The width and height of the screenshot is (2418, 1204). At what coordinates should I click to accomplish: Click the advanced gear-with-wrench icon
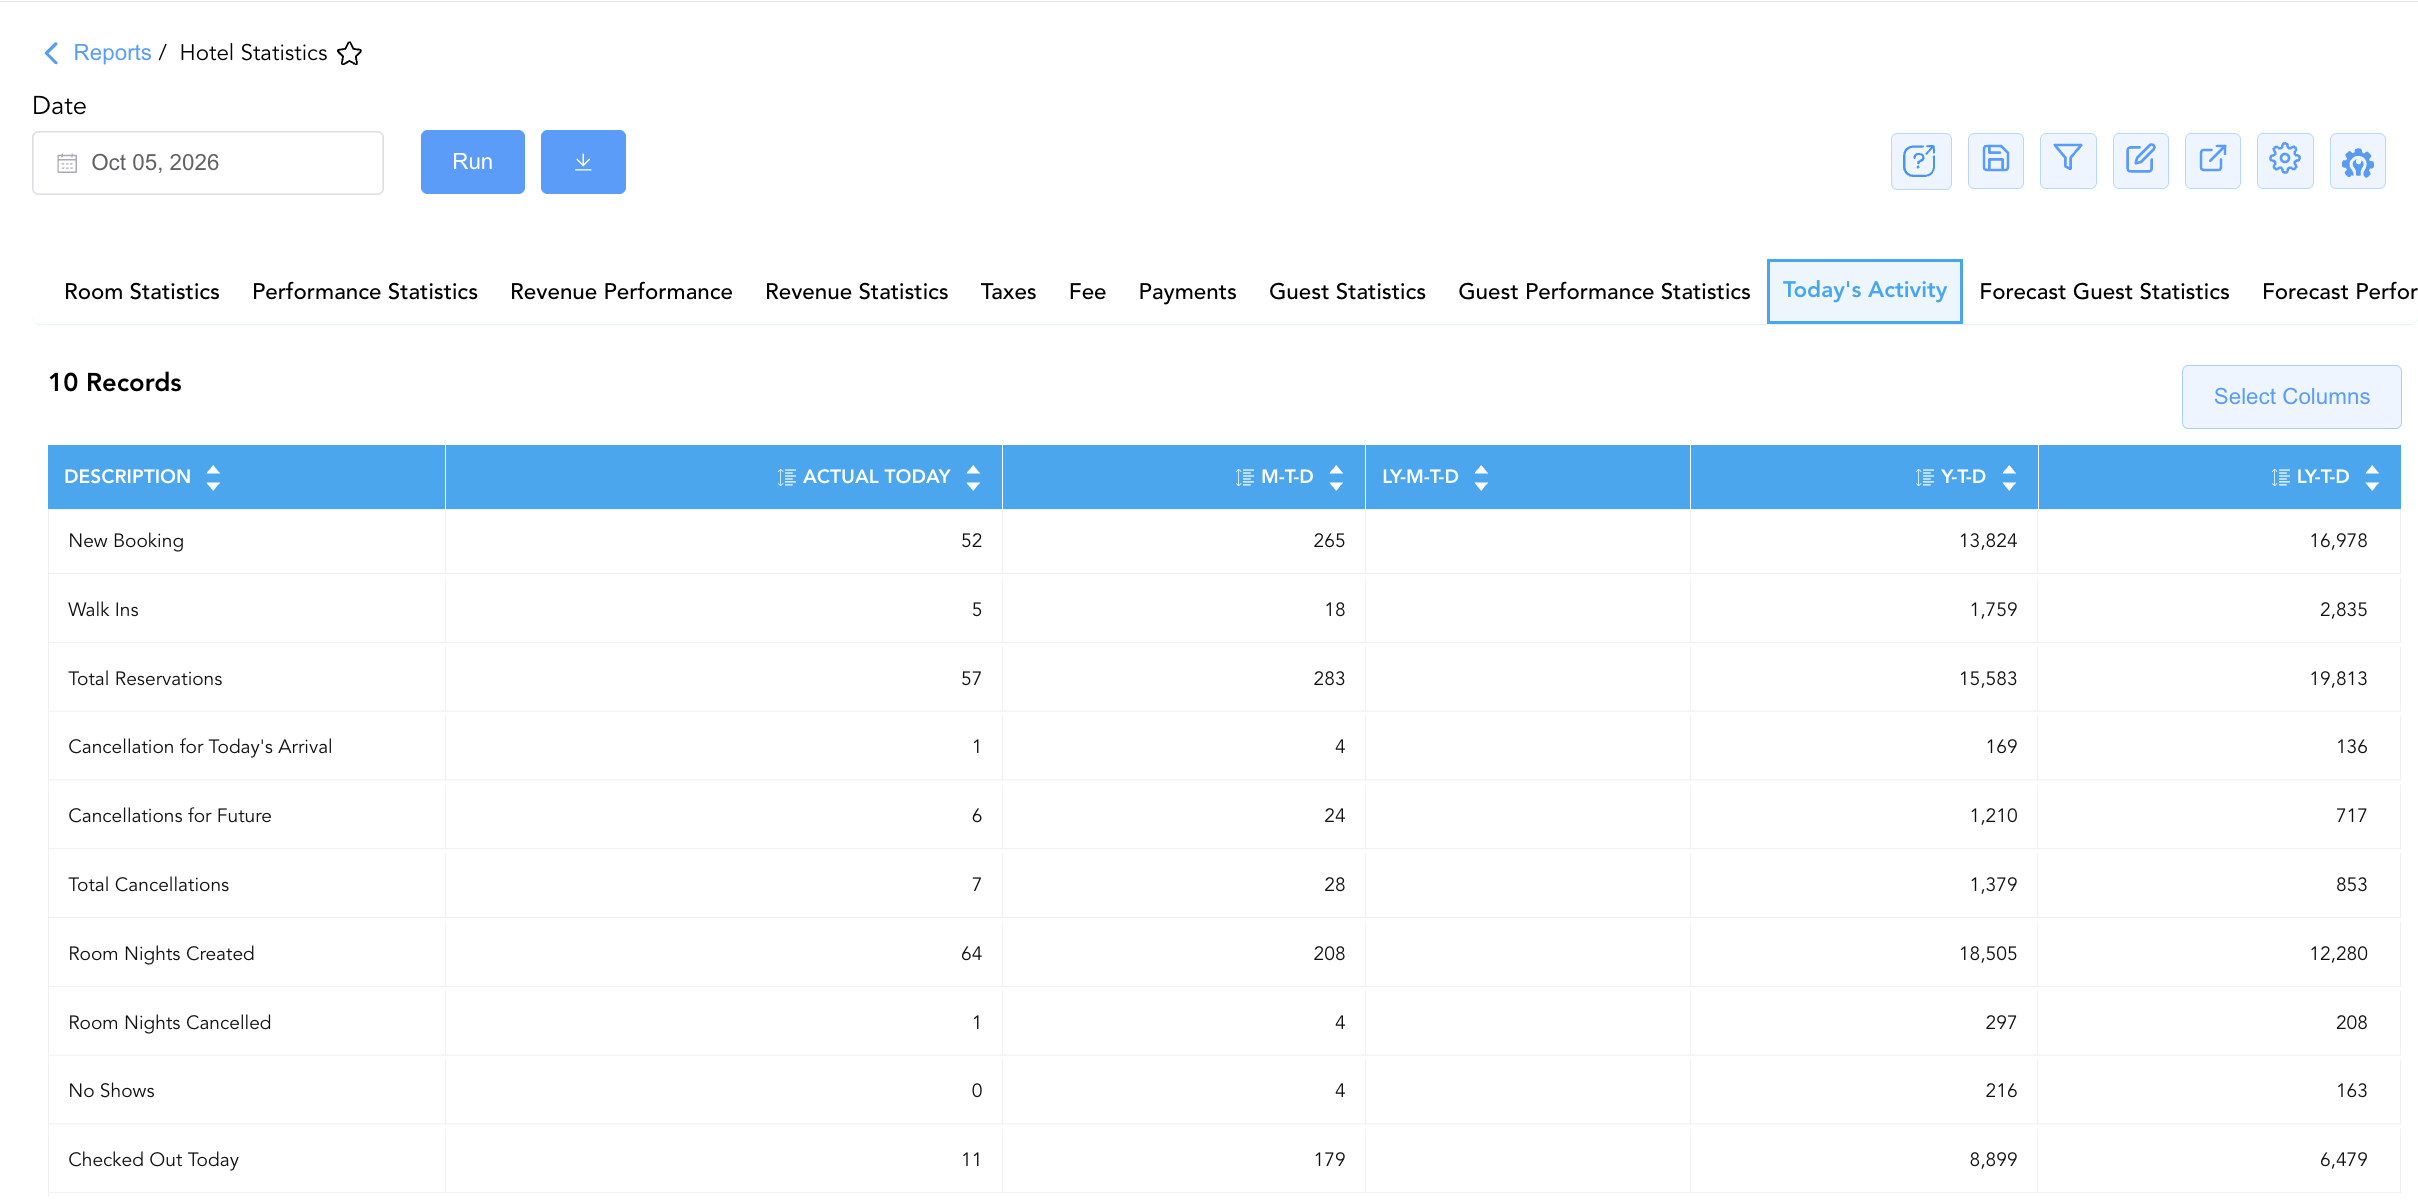(2357, 161)
